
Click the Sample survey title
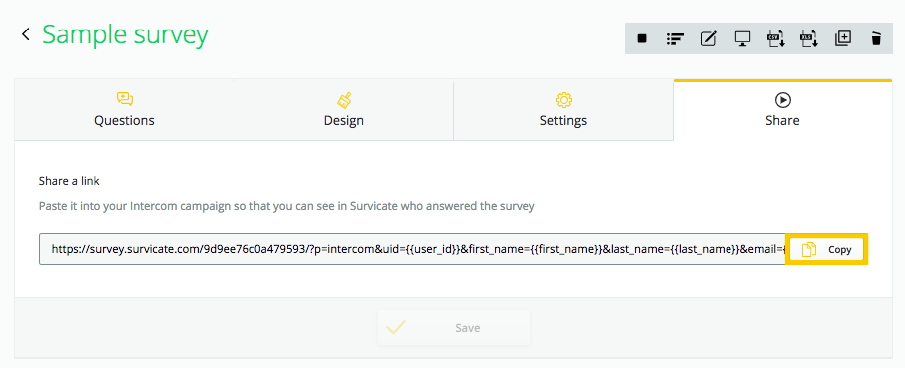click(125, 35)
